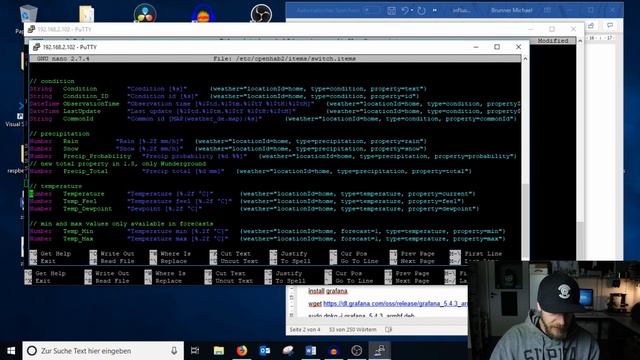This screenshot has width=640, height=360.
Task: Maximize the front PuTTY window
Action: [x=497, y=47]
